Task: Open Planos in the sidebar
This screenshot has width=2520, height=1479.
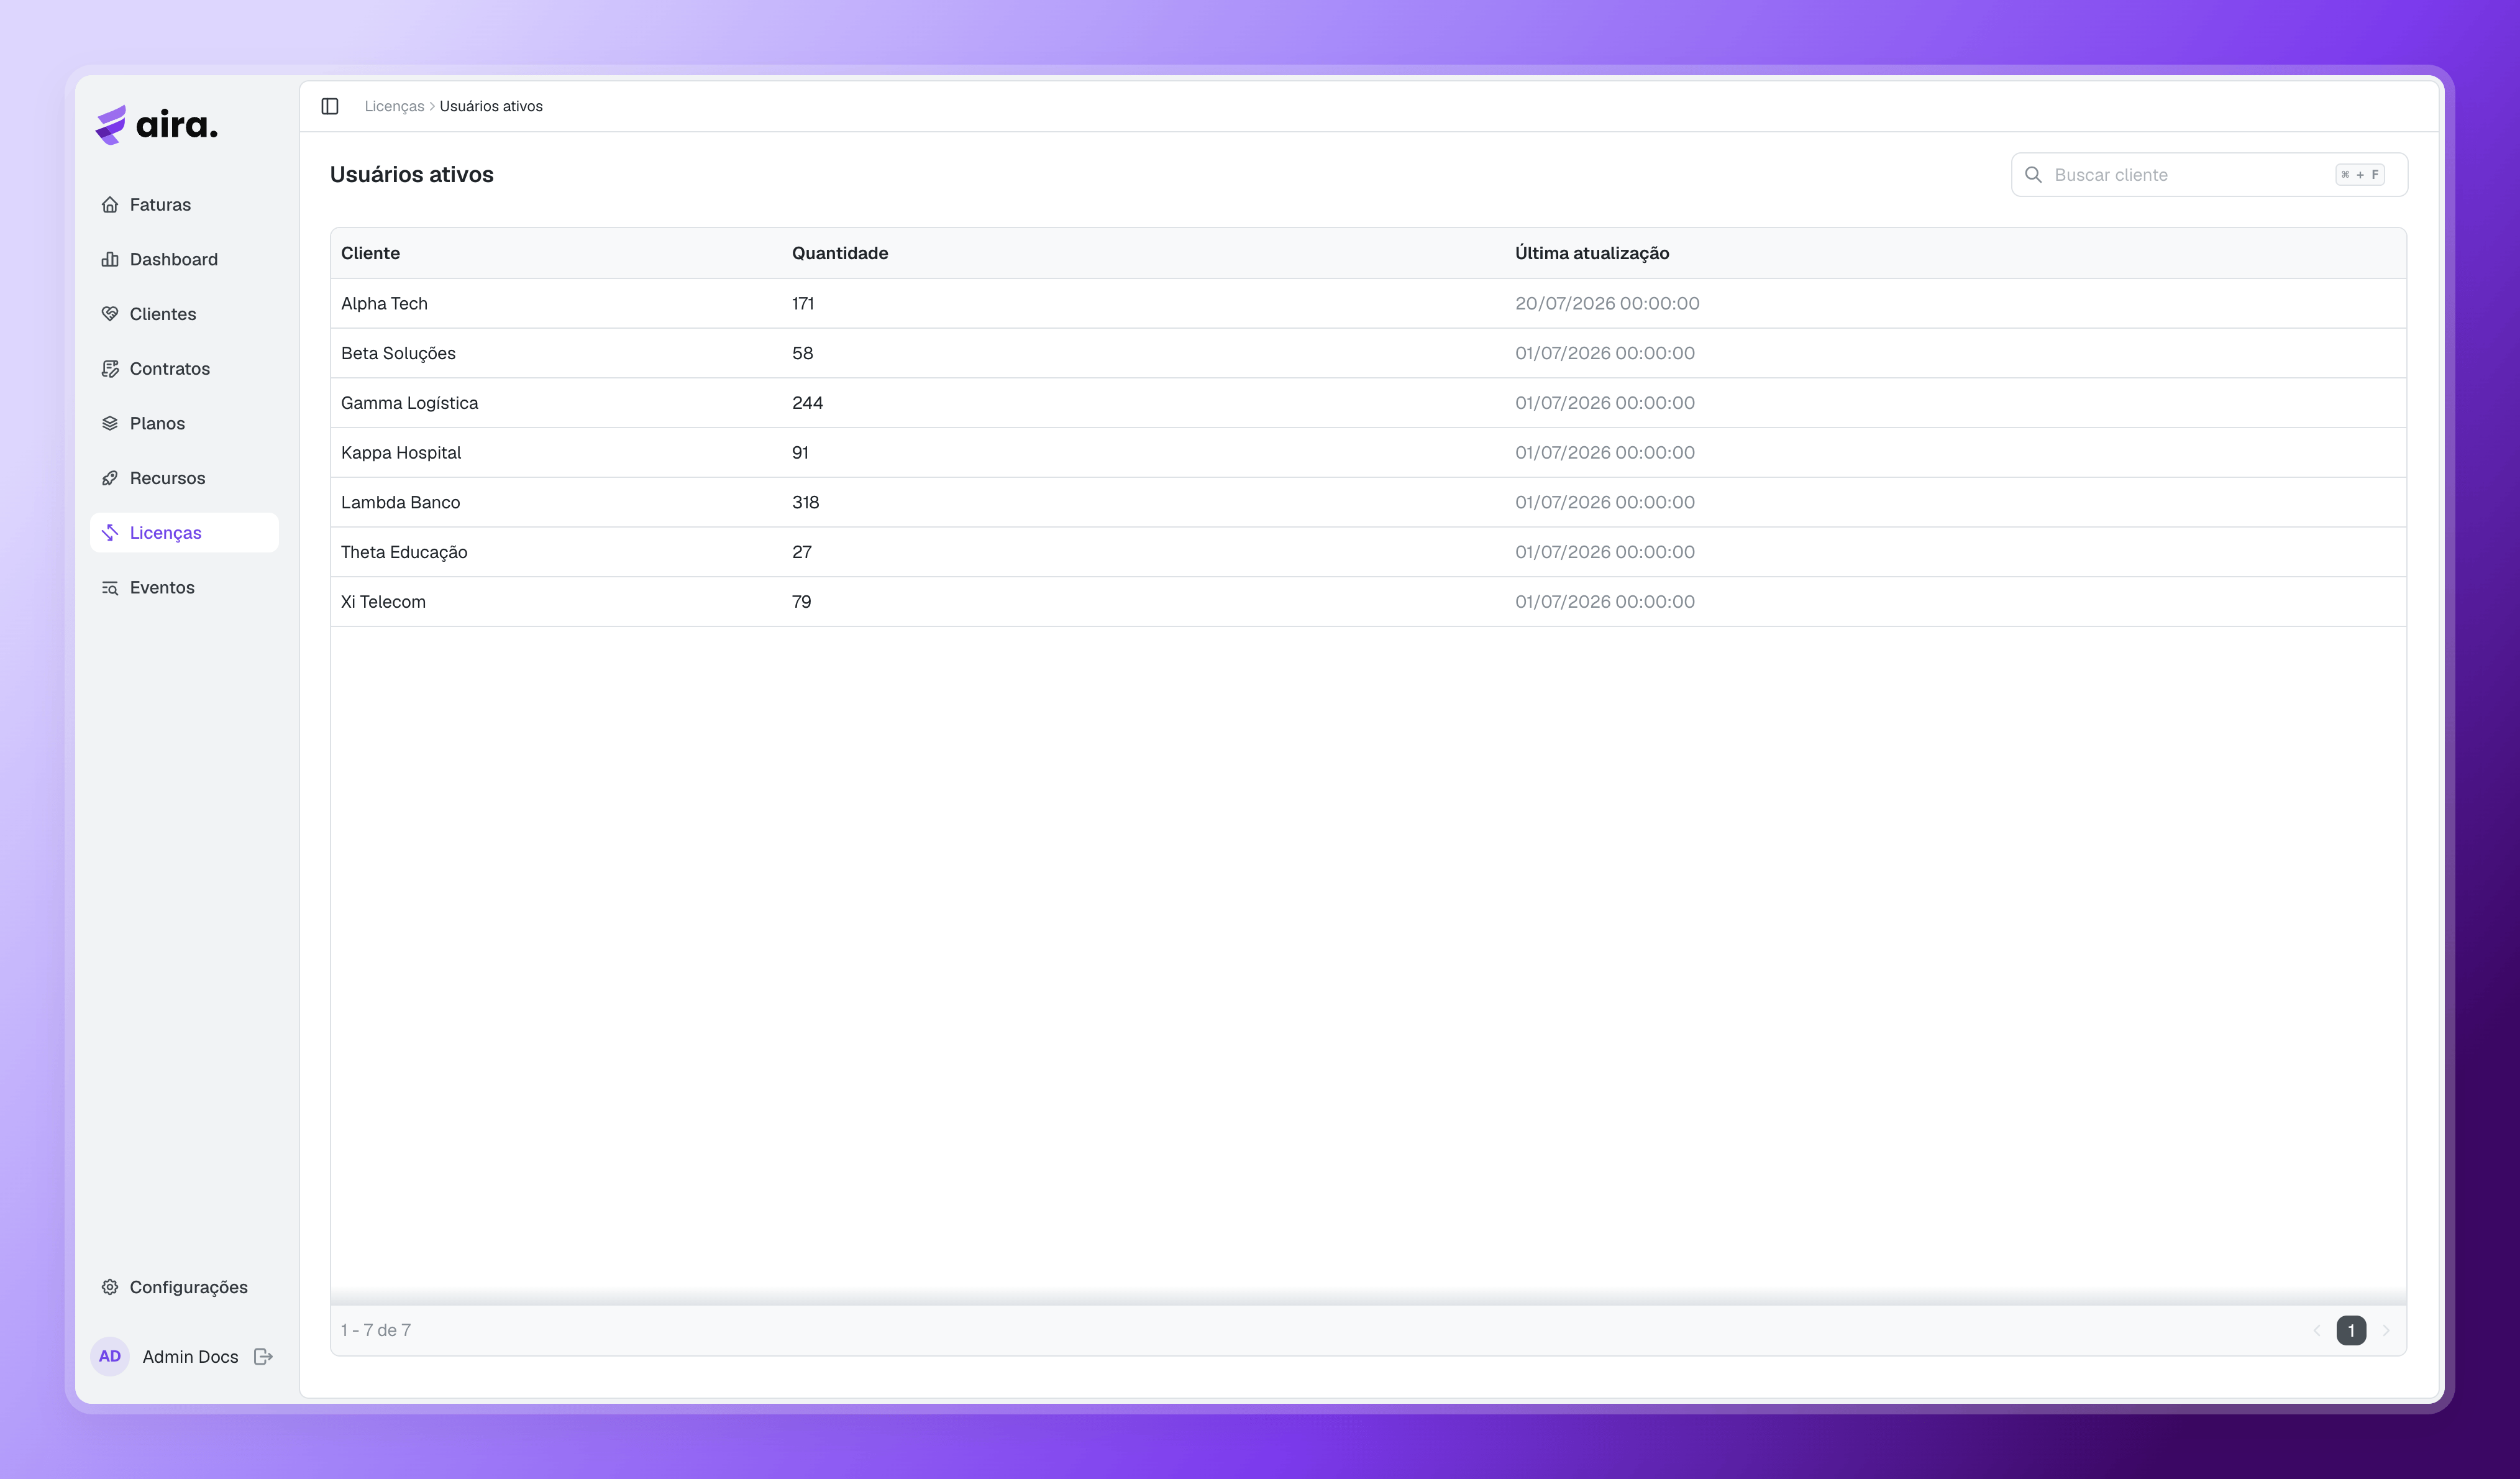Action: (184, 423)
